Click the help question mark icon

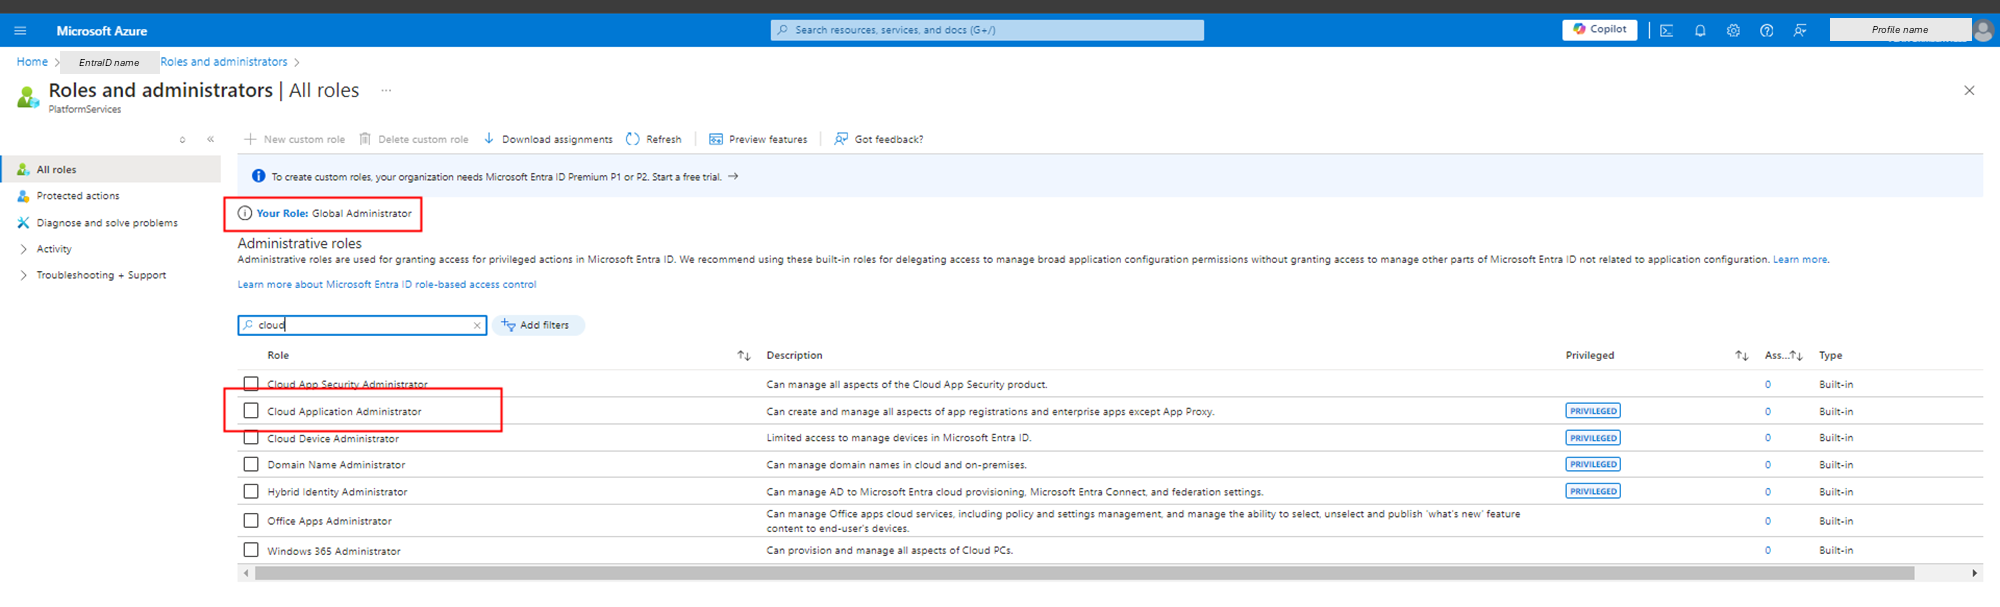1767,31
